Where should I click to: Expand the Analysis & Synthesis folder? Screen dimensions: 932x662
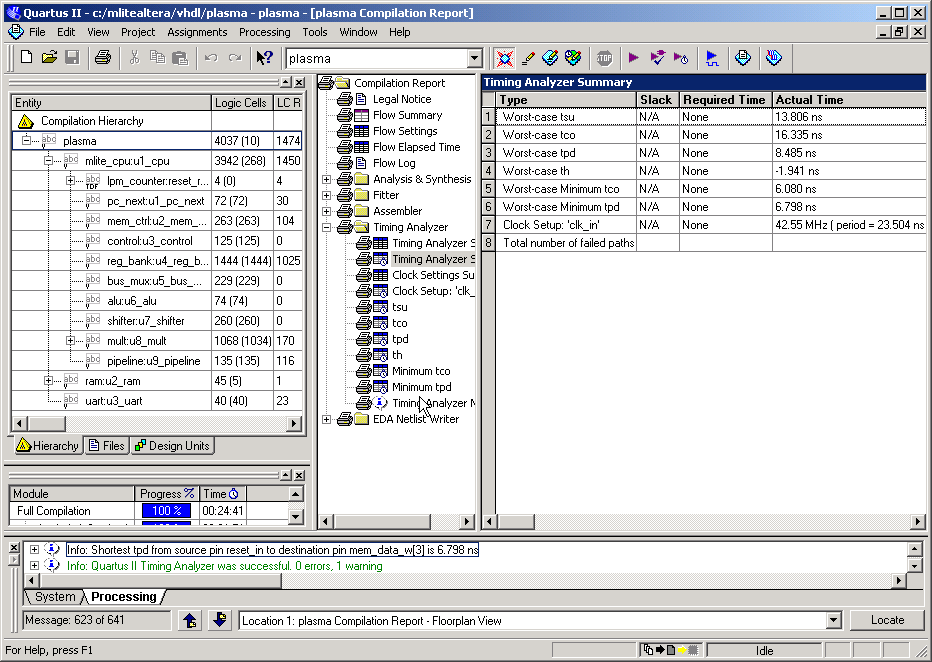click(x=326, y=179)
